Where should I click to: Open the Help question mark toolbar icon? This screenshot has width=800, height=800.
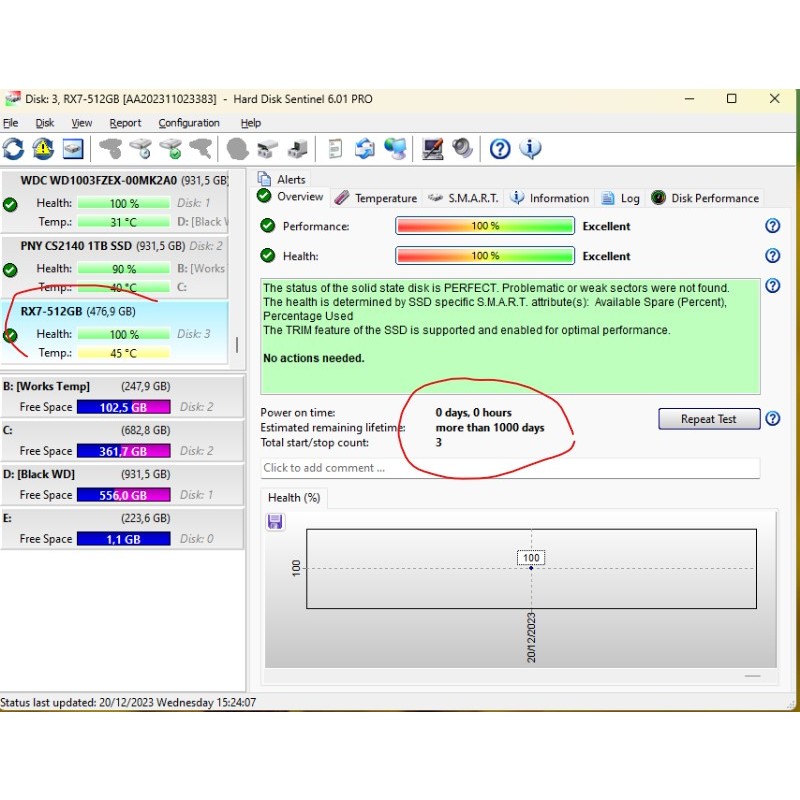500,149
